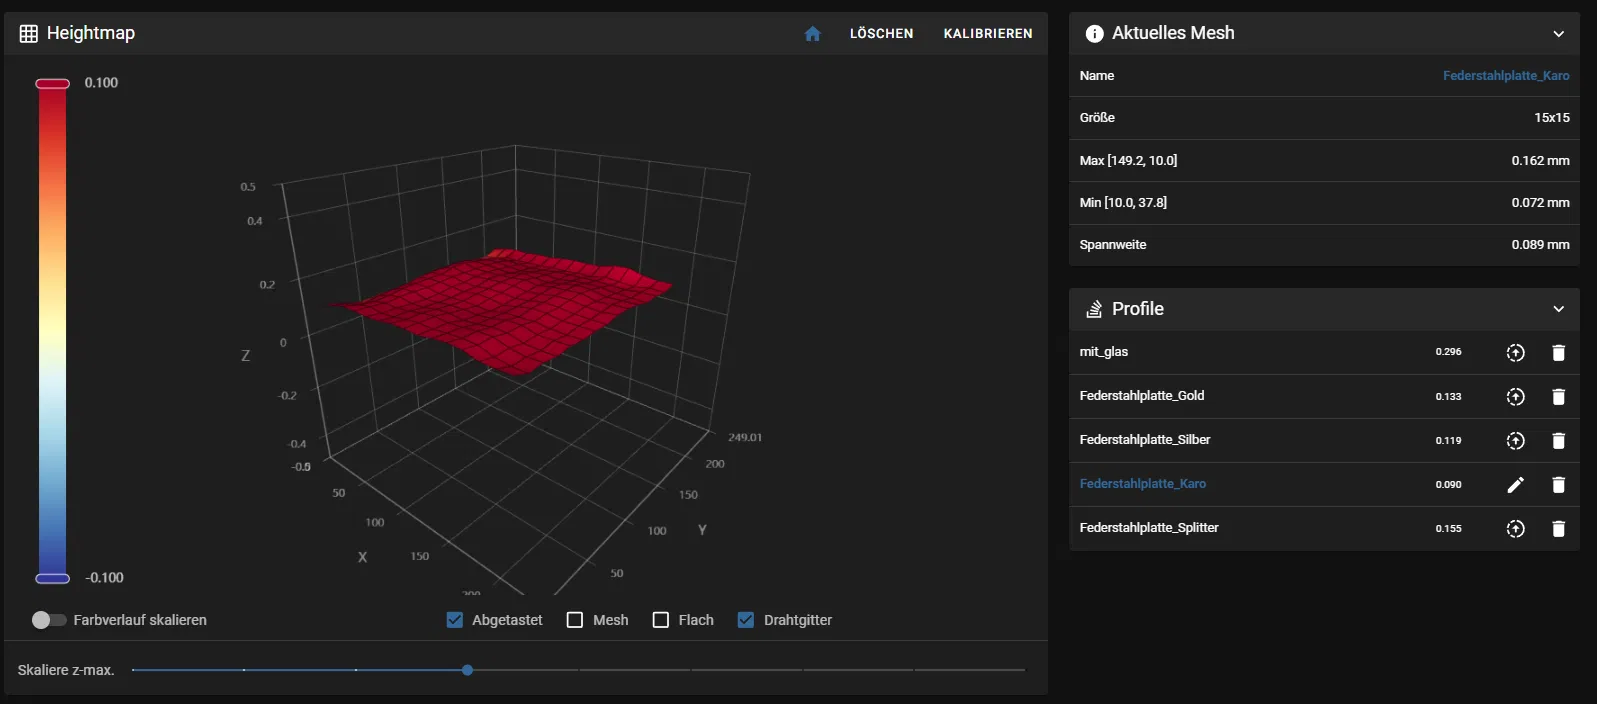The width and height of the screenshot is (1597, 704).
Task: Click the Spannweite value 0.089 mm
Action: [1540, 244]
